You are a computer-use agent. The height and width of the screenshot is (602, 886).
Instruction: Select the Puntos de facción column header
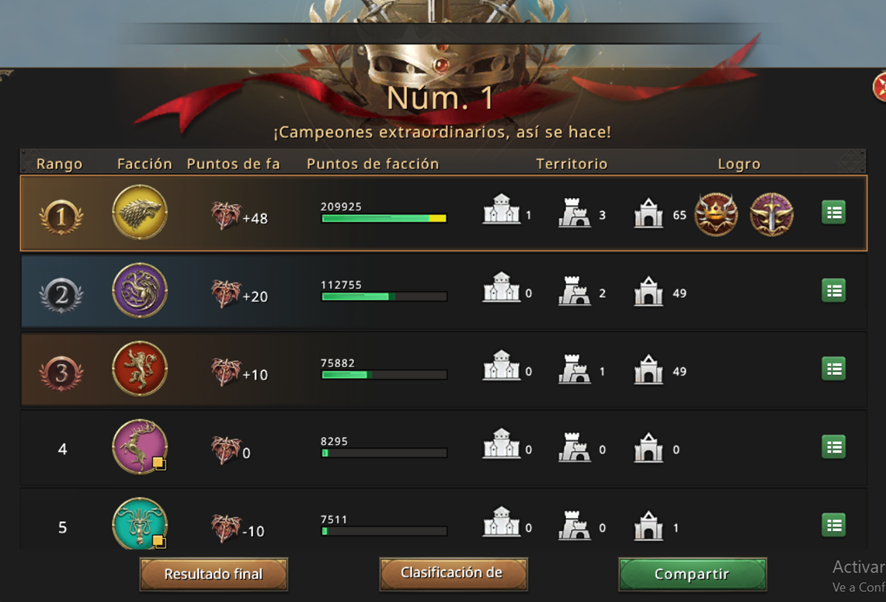pyautogui.click(x=372, y=164)
